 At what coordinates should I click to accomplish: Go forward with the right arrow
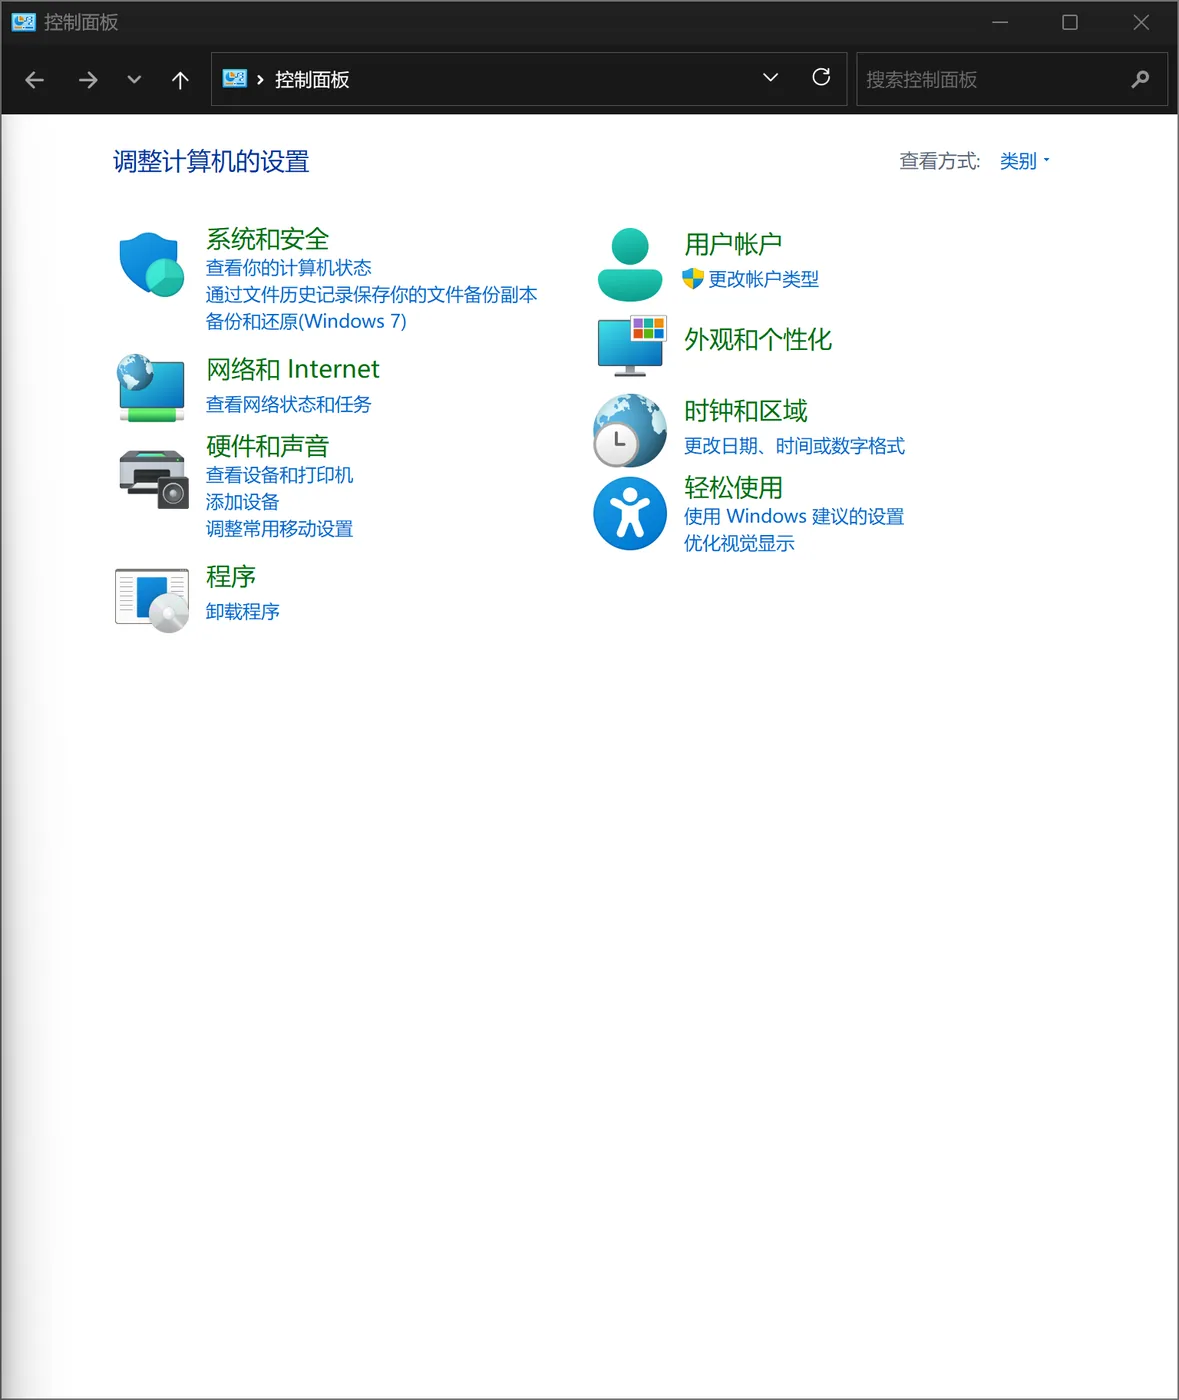(x=88, y=79)
